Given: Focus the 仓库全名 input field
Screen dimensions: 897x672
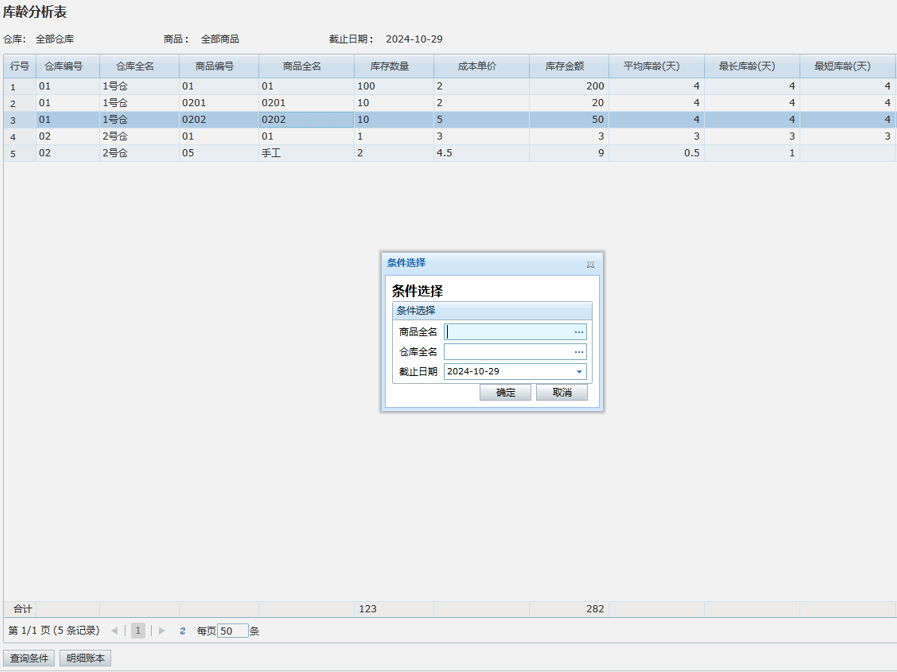Looking at the screenshot, I should click(509, 352).
